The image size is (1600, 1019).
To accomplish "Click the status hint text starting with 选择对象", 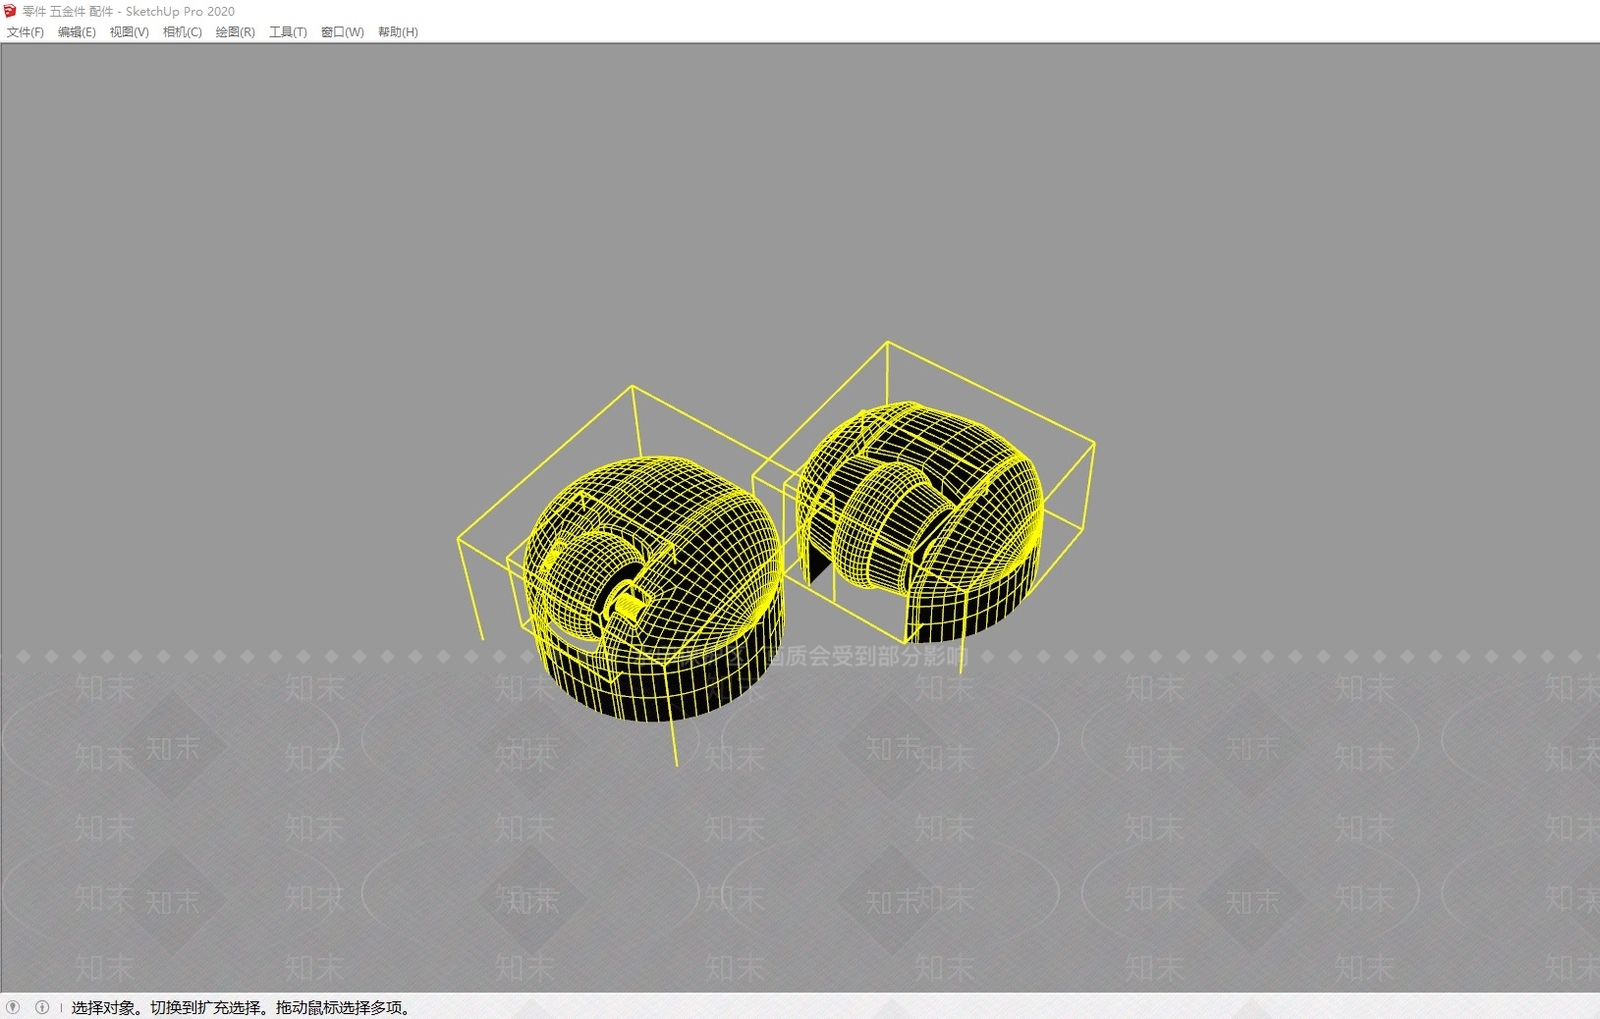I will [241, 1007].
